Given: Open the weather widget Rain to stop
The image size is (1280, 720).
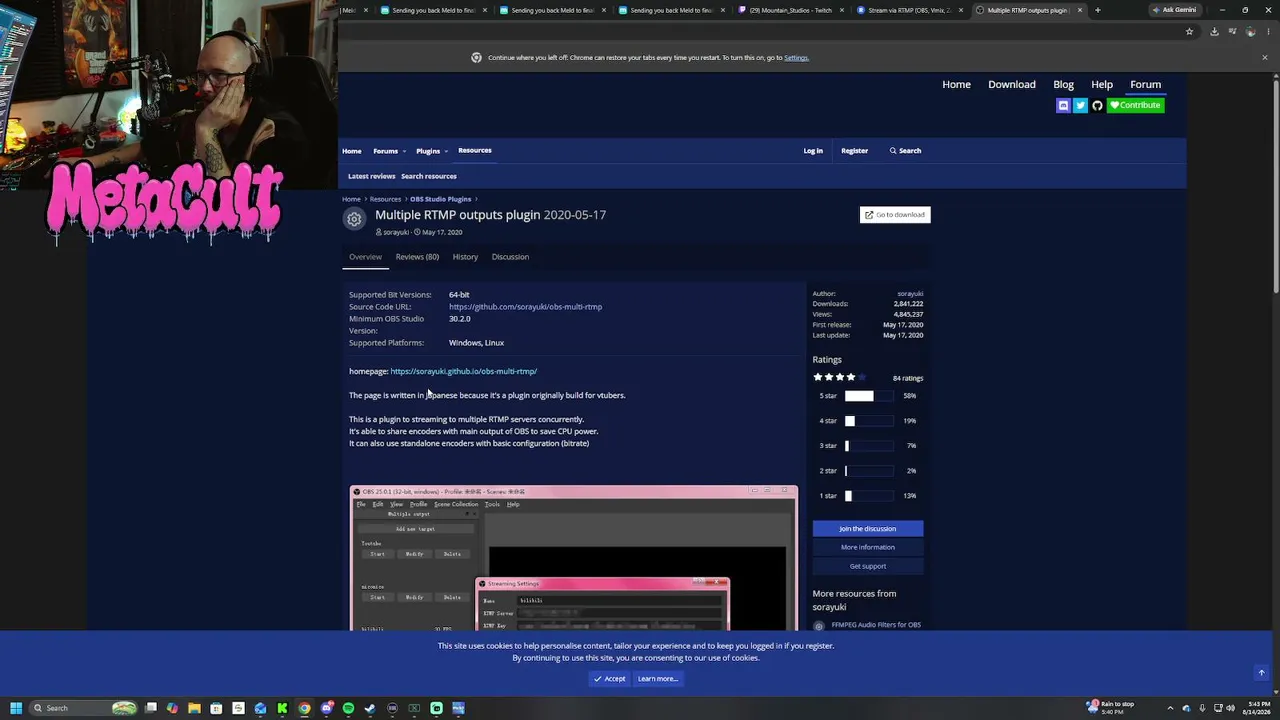Looking at the screenshot, I should click(x=1111, y=707).
